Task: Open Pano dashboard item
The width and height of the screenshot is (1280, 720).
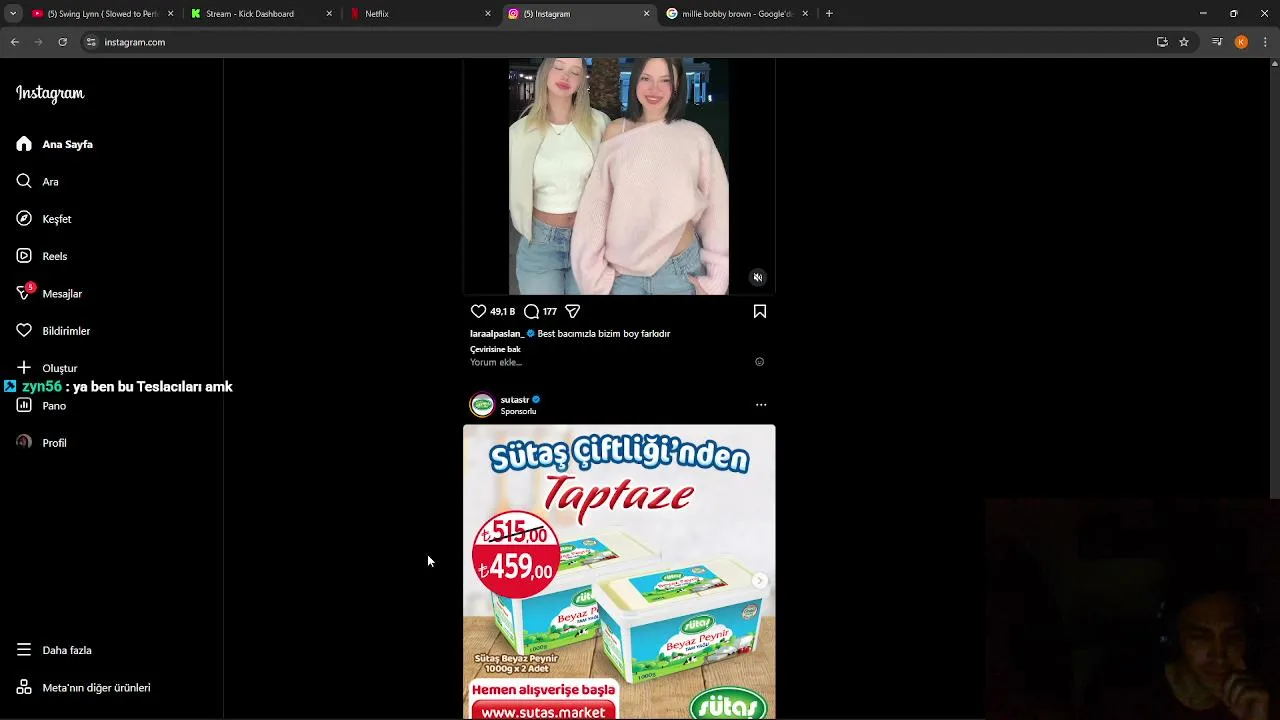Action: click(x=41, y=405)
